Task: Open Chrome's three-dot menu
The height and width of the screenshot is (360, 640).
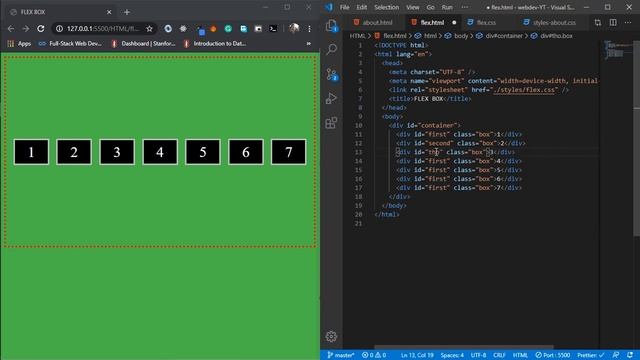Action: point(309,29)
